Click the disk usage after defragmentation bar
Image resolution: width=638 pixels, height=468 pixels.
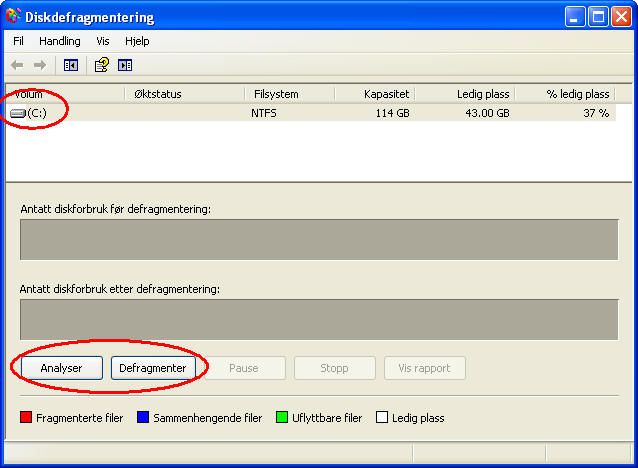coord(319,319)
